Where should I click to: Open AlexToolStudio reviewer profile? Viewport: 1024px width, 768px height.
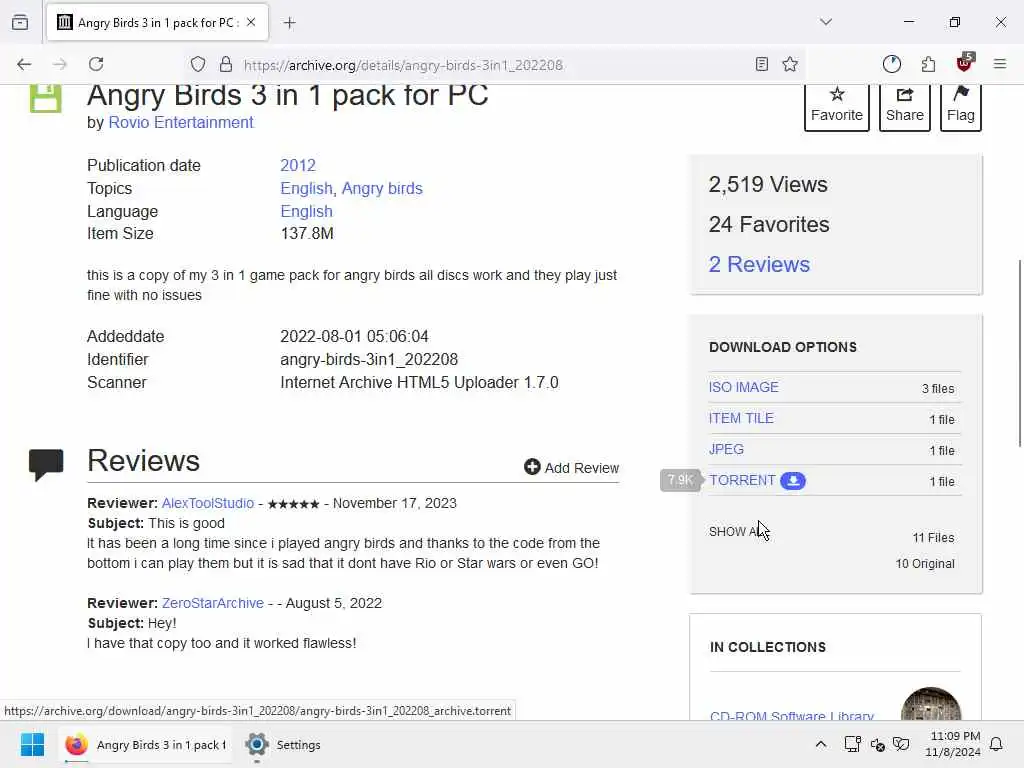pos(208,503)
